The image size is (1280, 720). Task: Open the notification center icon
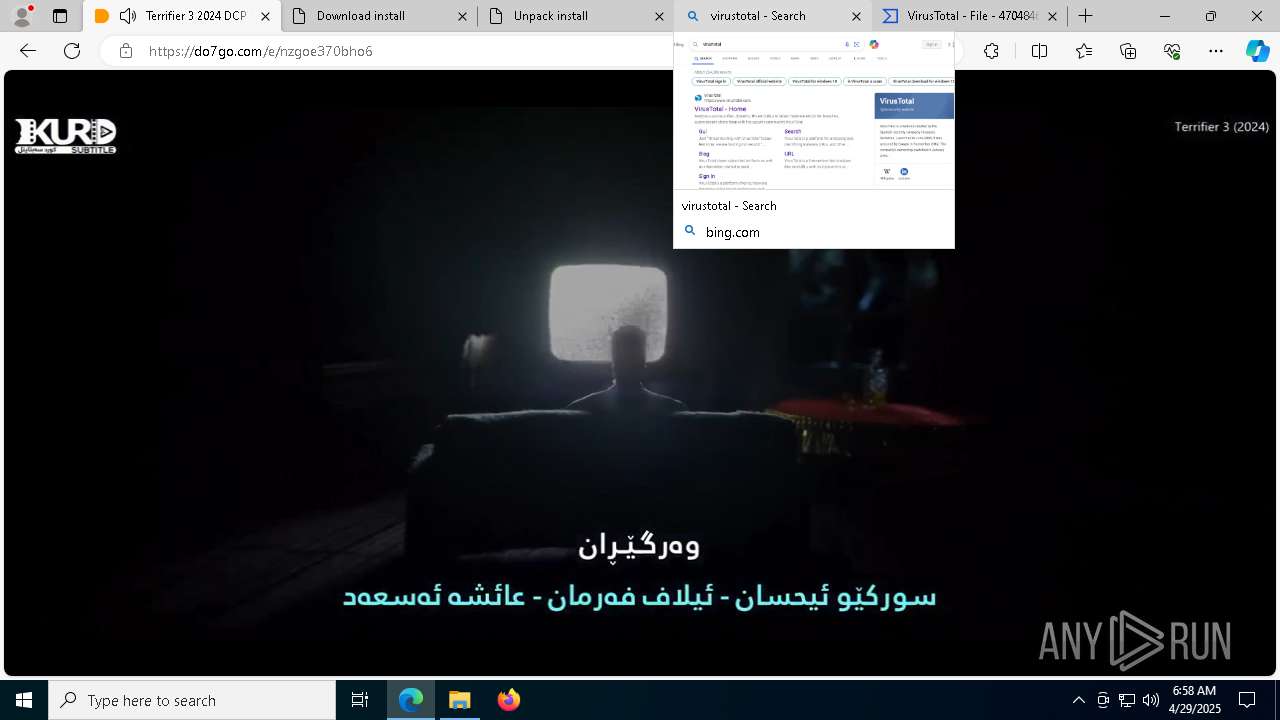click(1247, 700)
